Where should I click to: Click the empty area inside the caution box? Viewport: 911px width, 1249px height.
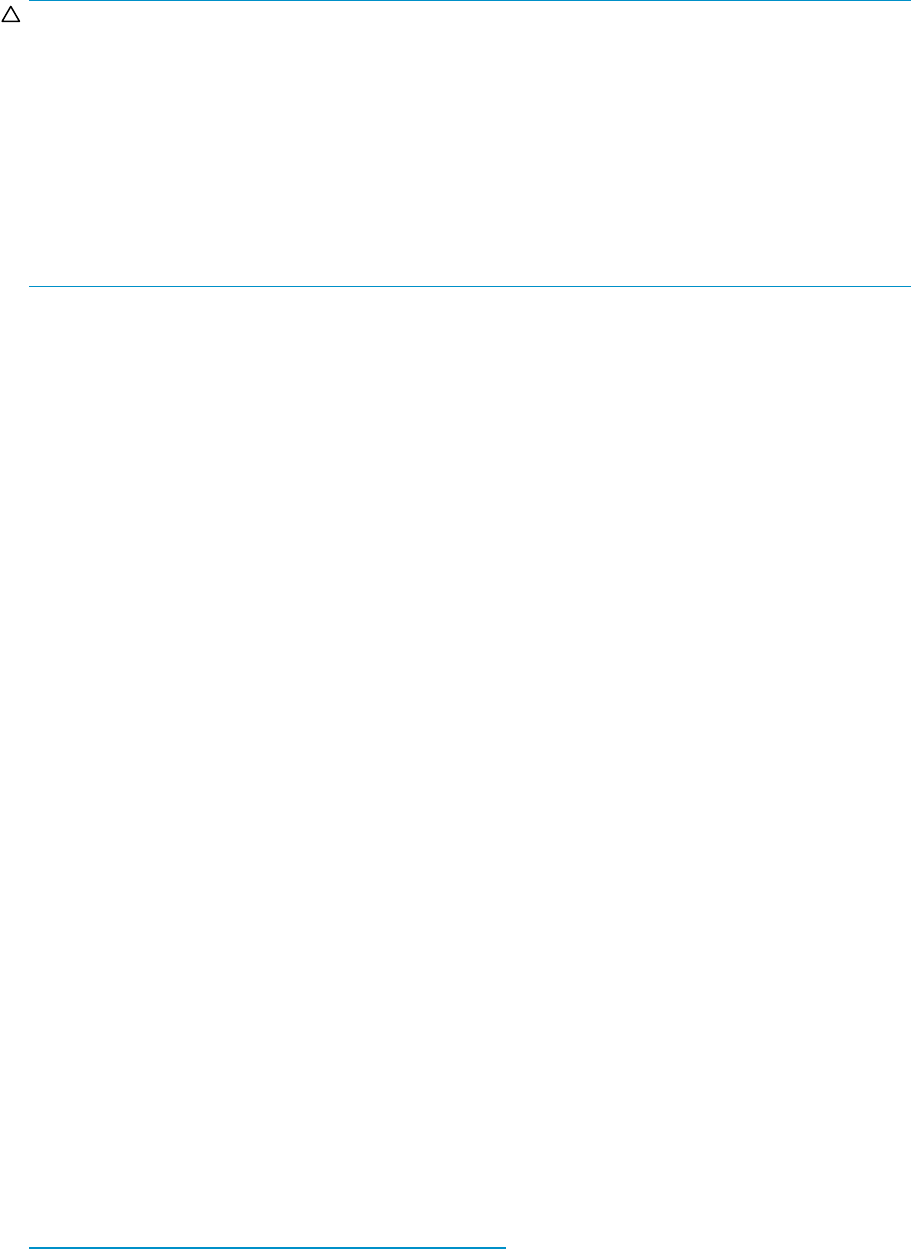470,145
